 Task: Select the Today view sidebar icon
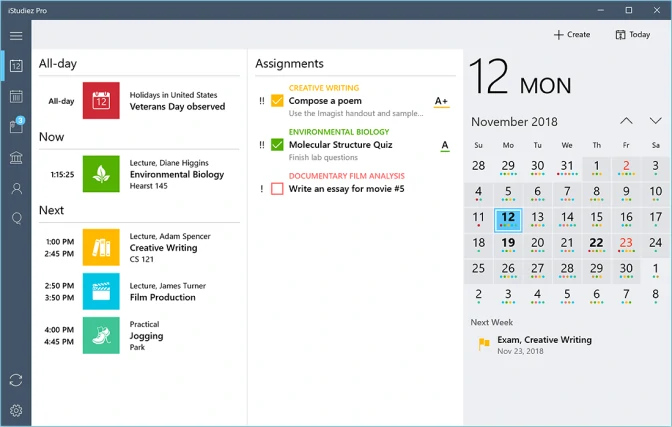tap(16, 66)
